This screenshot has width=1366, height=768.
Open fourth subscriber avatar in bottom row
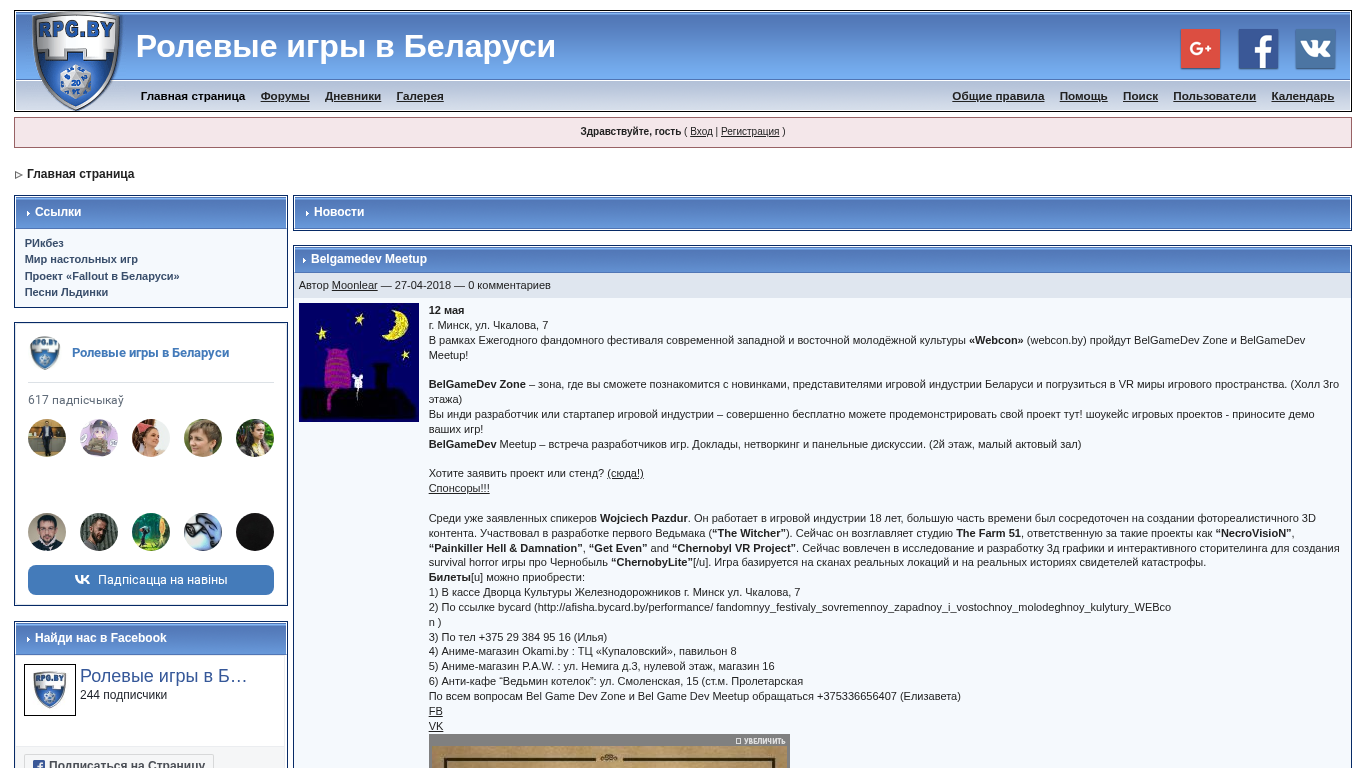coord(203,532)
